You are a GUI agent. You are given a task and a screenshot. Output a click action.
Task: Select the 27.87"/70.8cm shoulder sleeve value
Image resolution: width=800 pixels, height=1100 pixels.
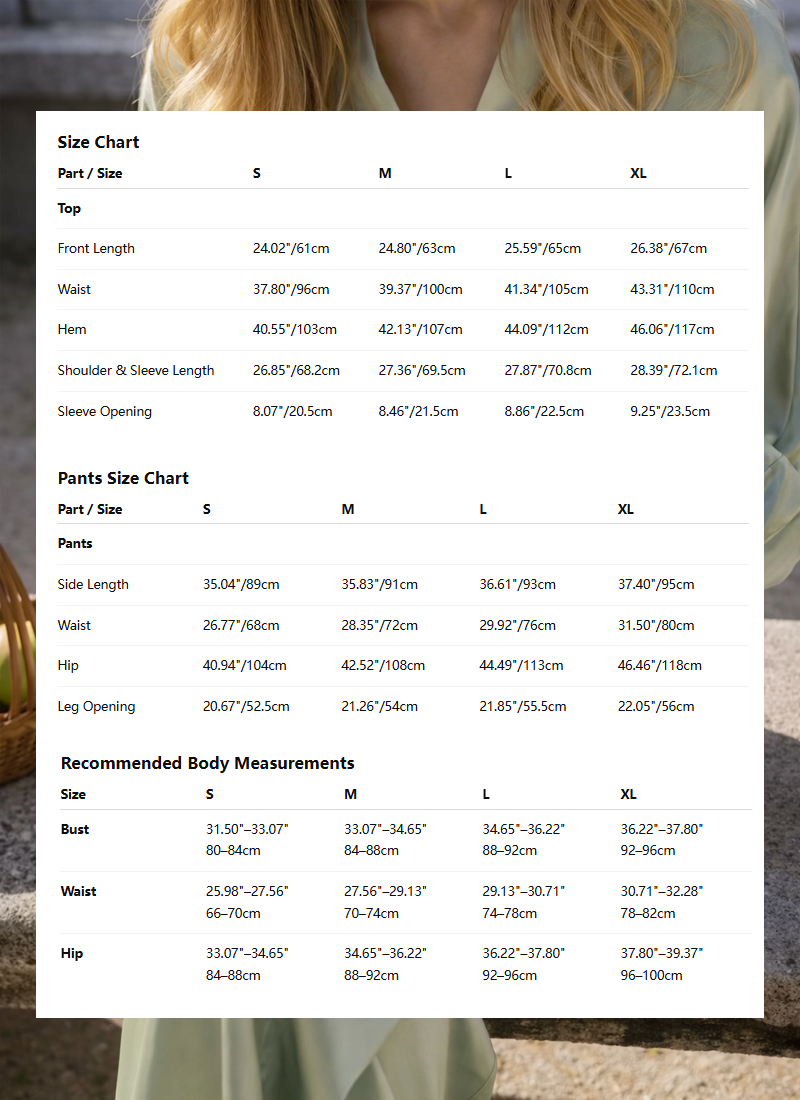click(x=548, y=370)
